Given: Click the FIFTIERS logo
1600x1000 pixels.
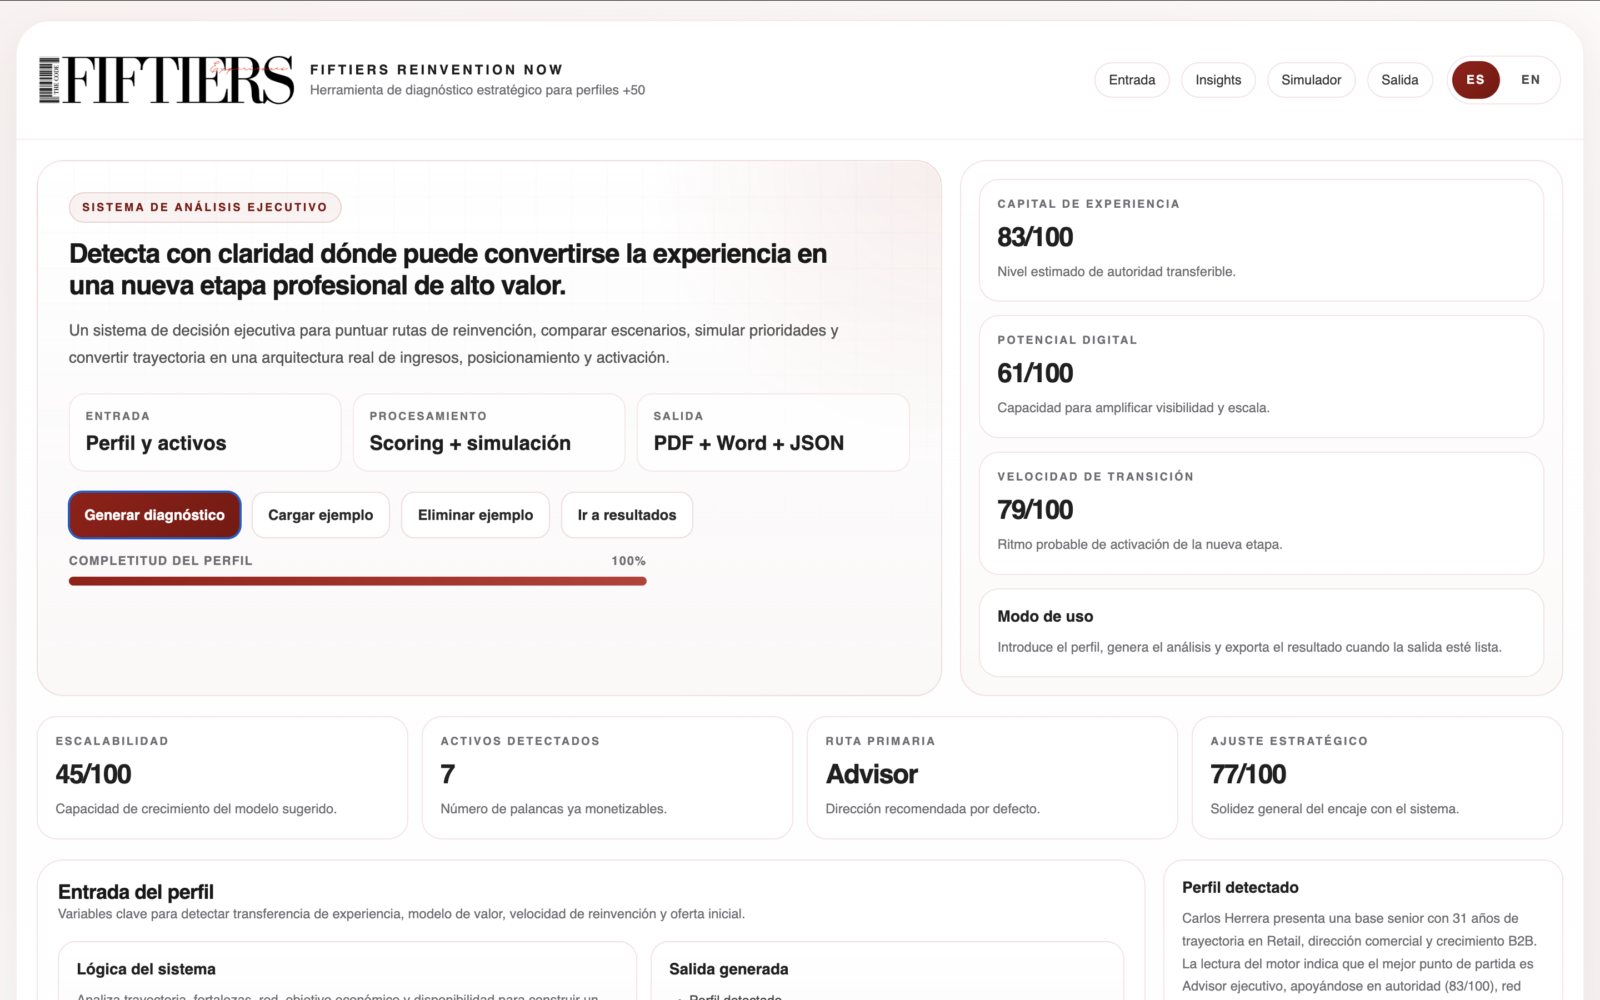Looking at the screenshot, I should [x=166, y=80].
